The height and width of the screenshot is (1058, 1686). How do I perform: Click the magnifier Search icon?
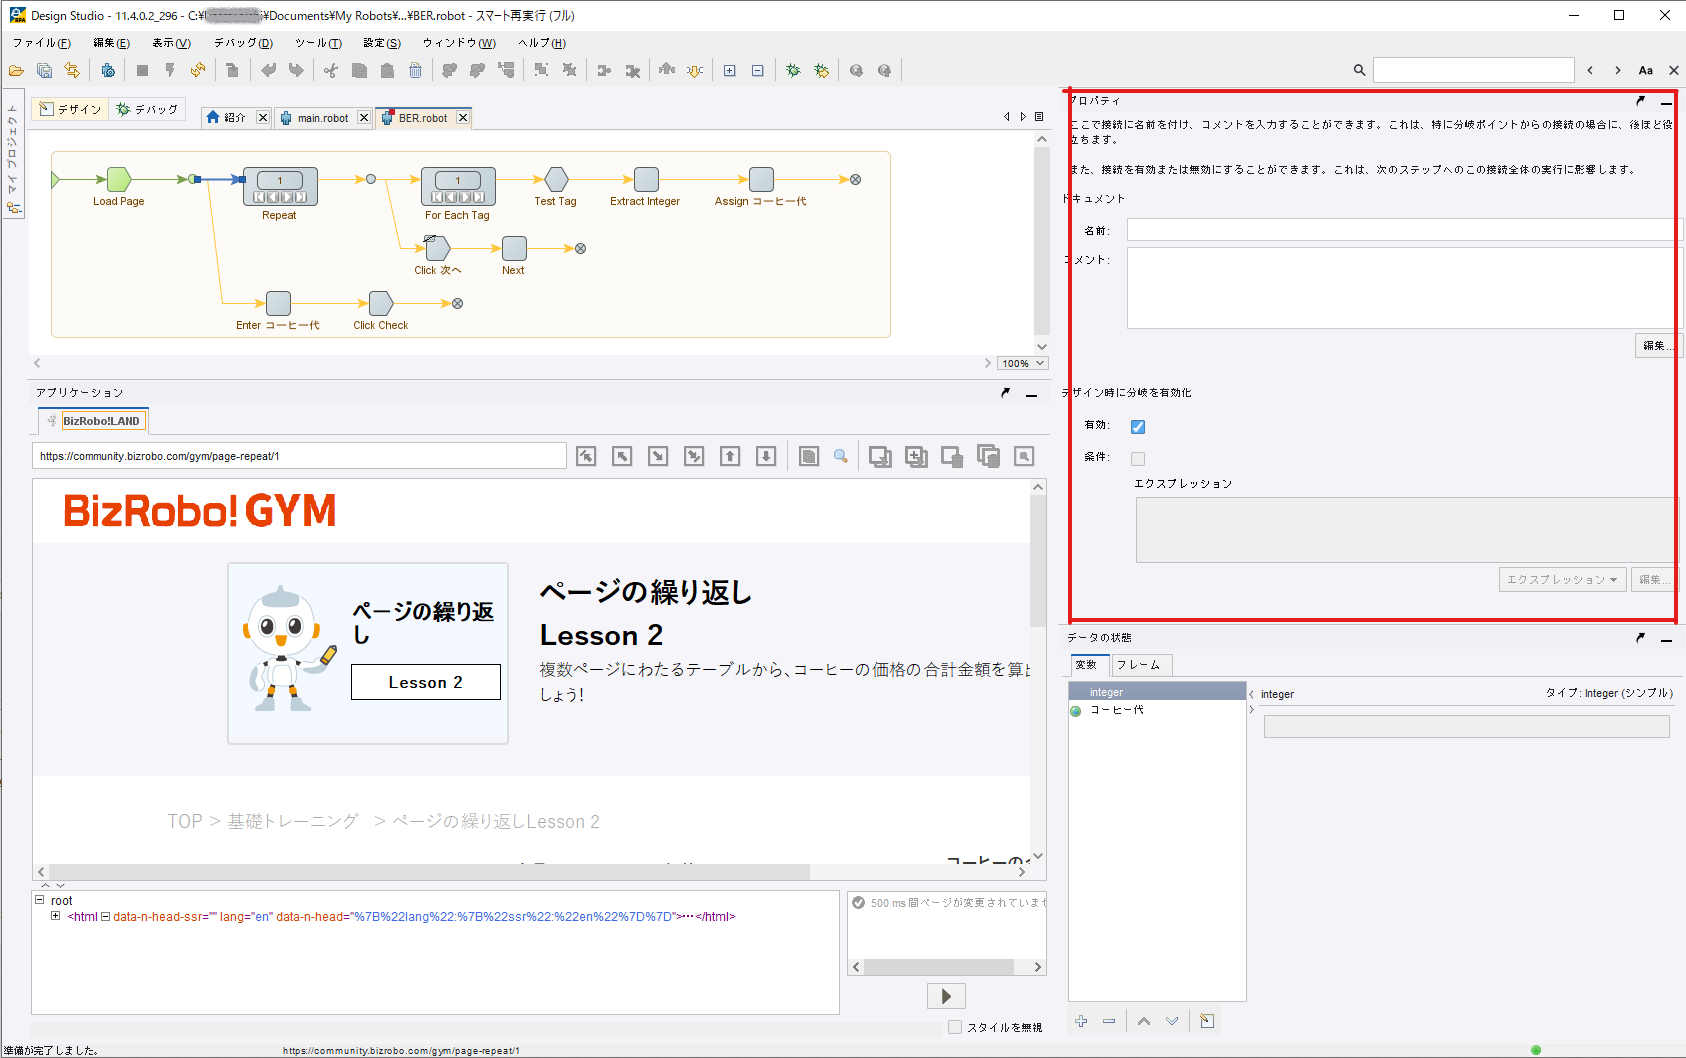click(x=1359, y=70)
